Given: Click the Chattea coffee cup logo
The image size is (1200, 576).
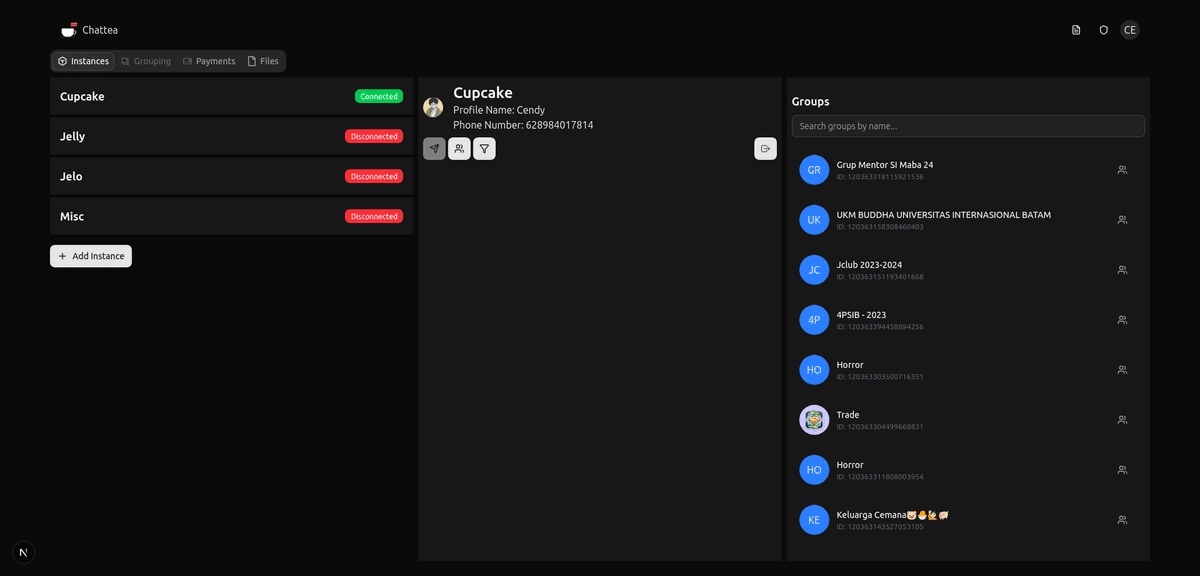Looking at the screenshot, I should coord(68,29).
